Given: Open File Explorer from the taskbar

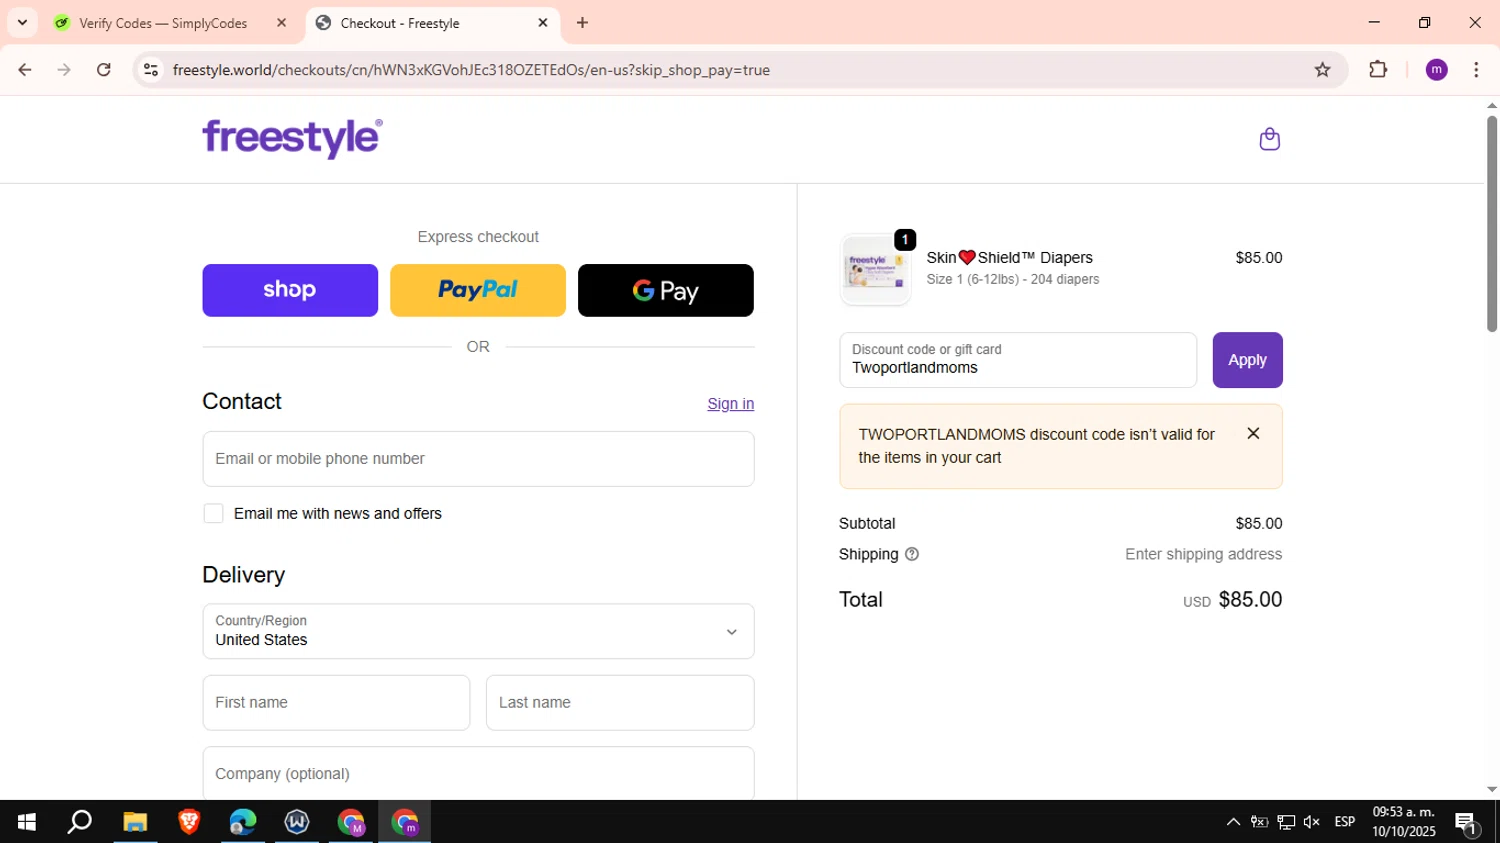Looking at the screenshot, I should coord(135,822).
